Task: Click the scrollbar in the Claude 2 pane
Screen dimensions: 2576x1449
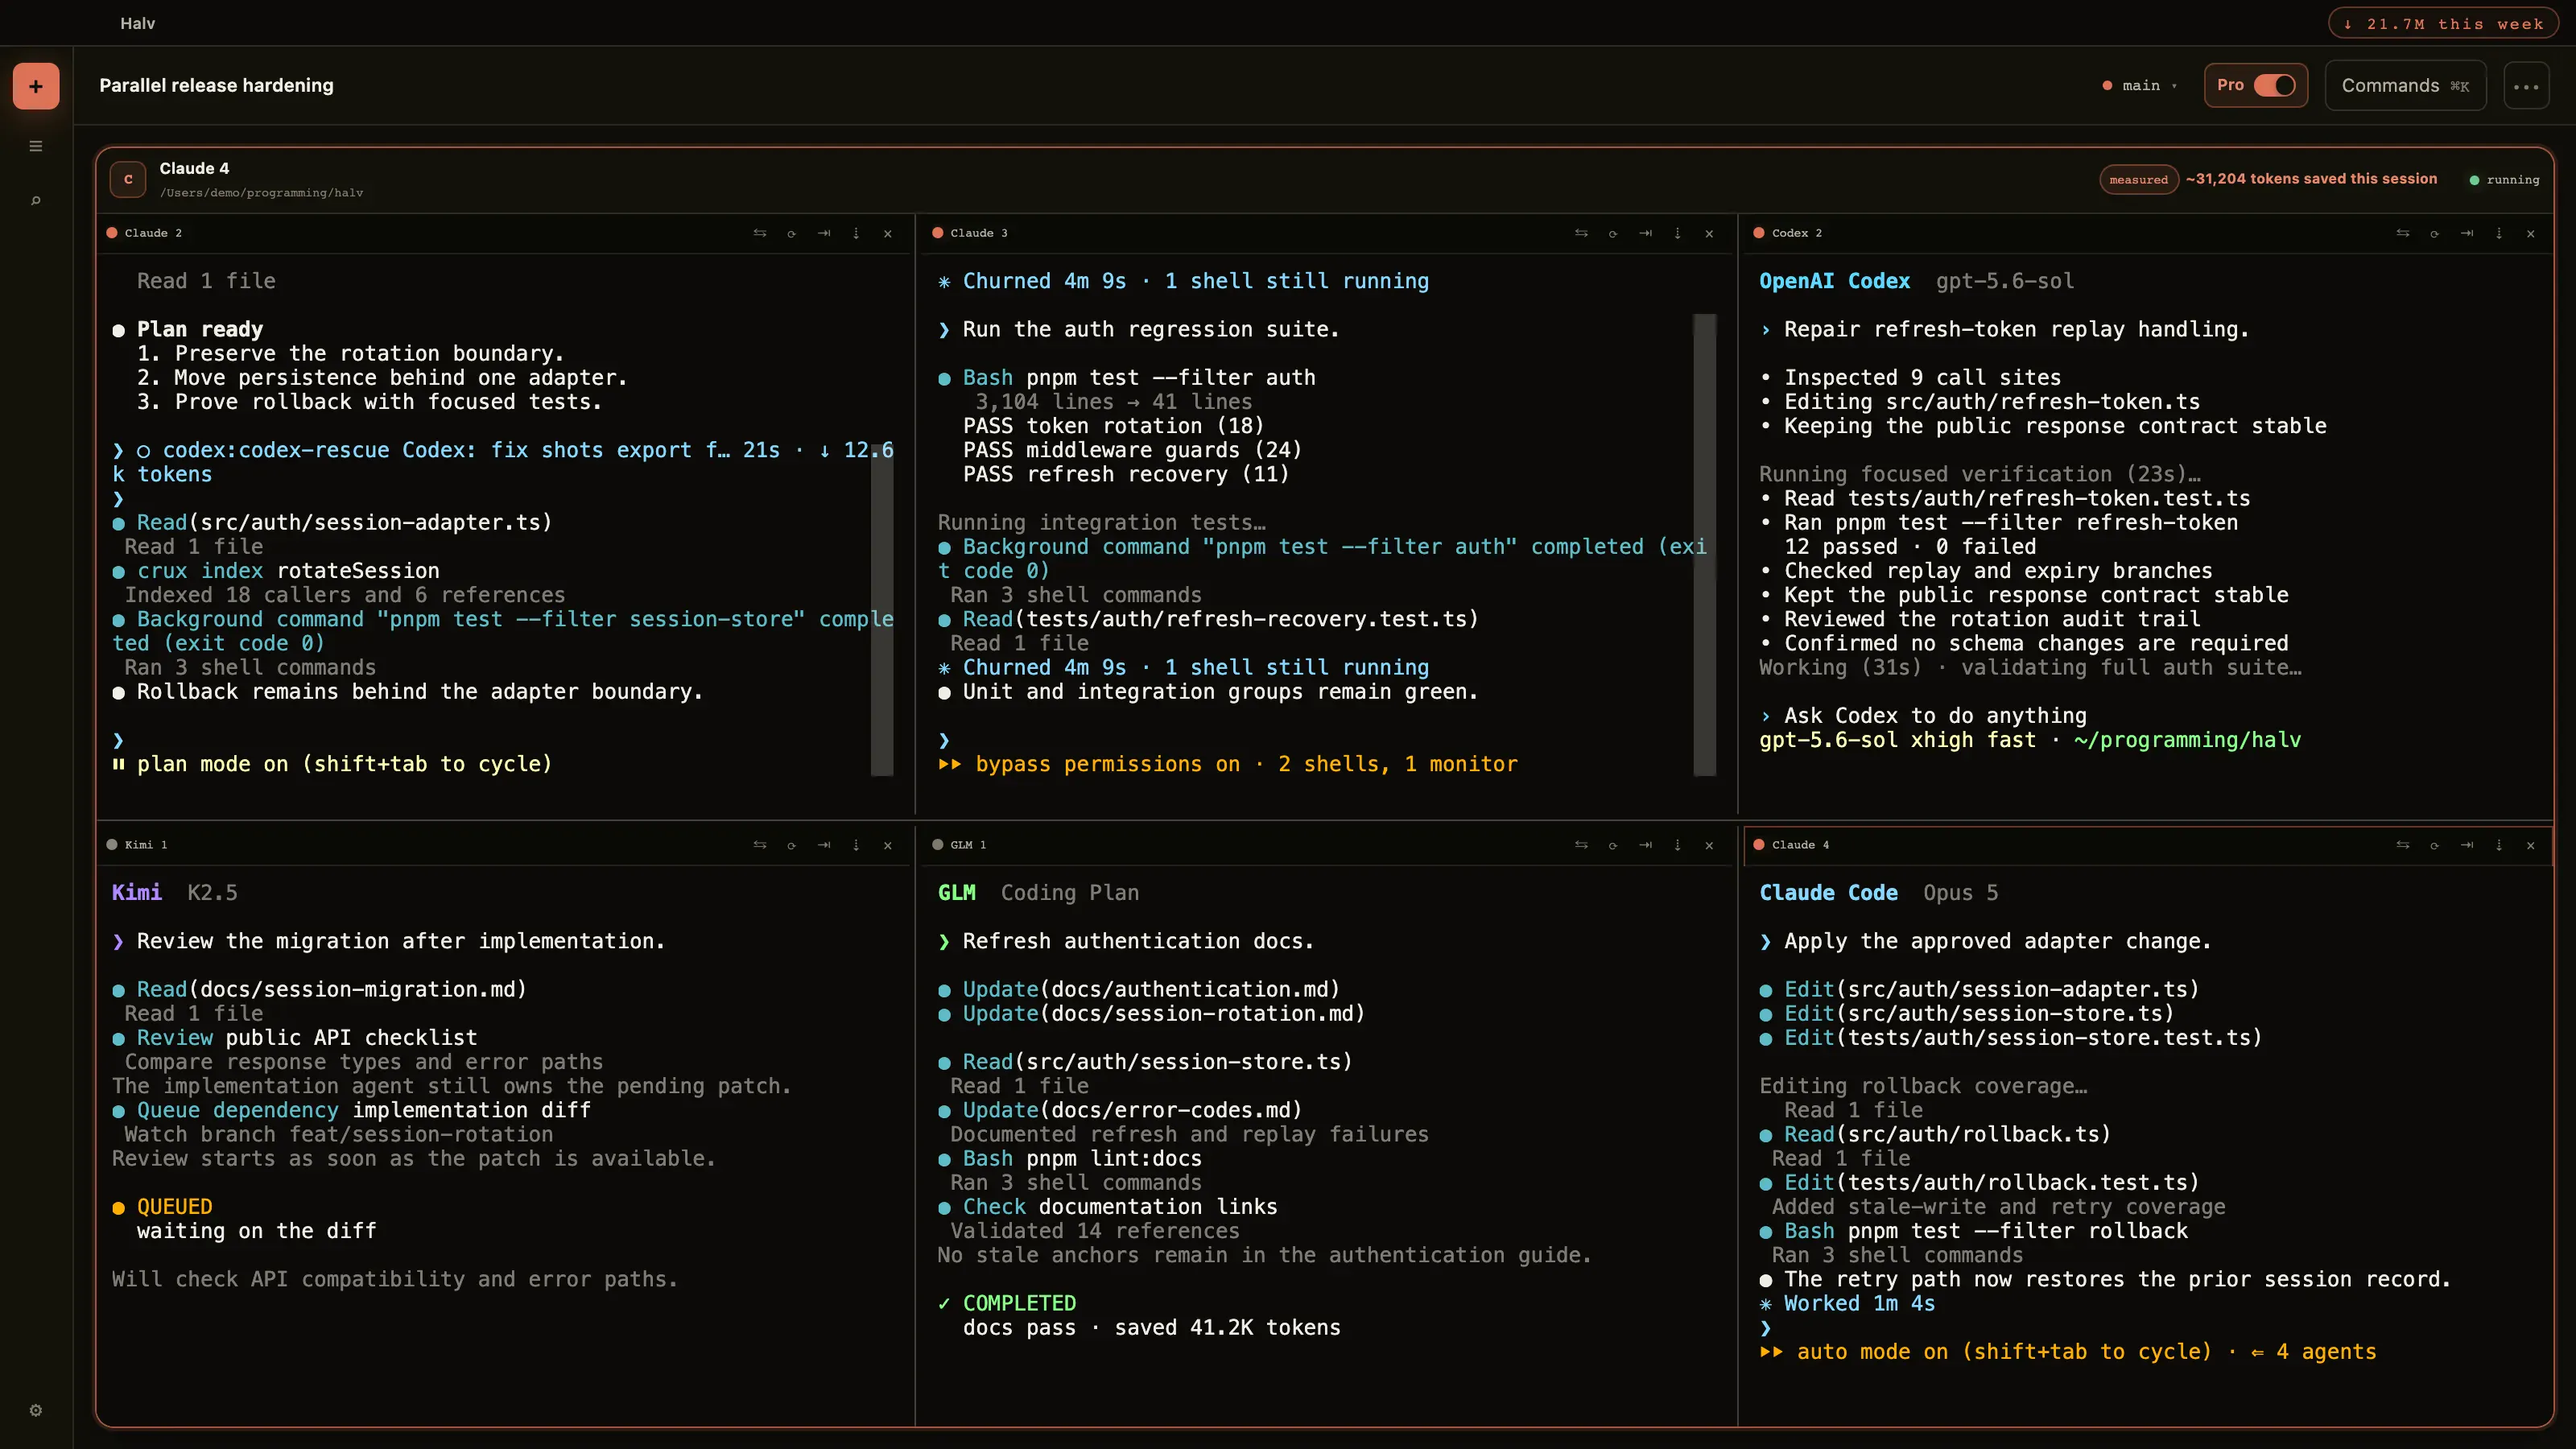Action: (x=881, y=610)
